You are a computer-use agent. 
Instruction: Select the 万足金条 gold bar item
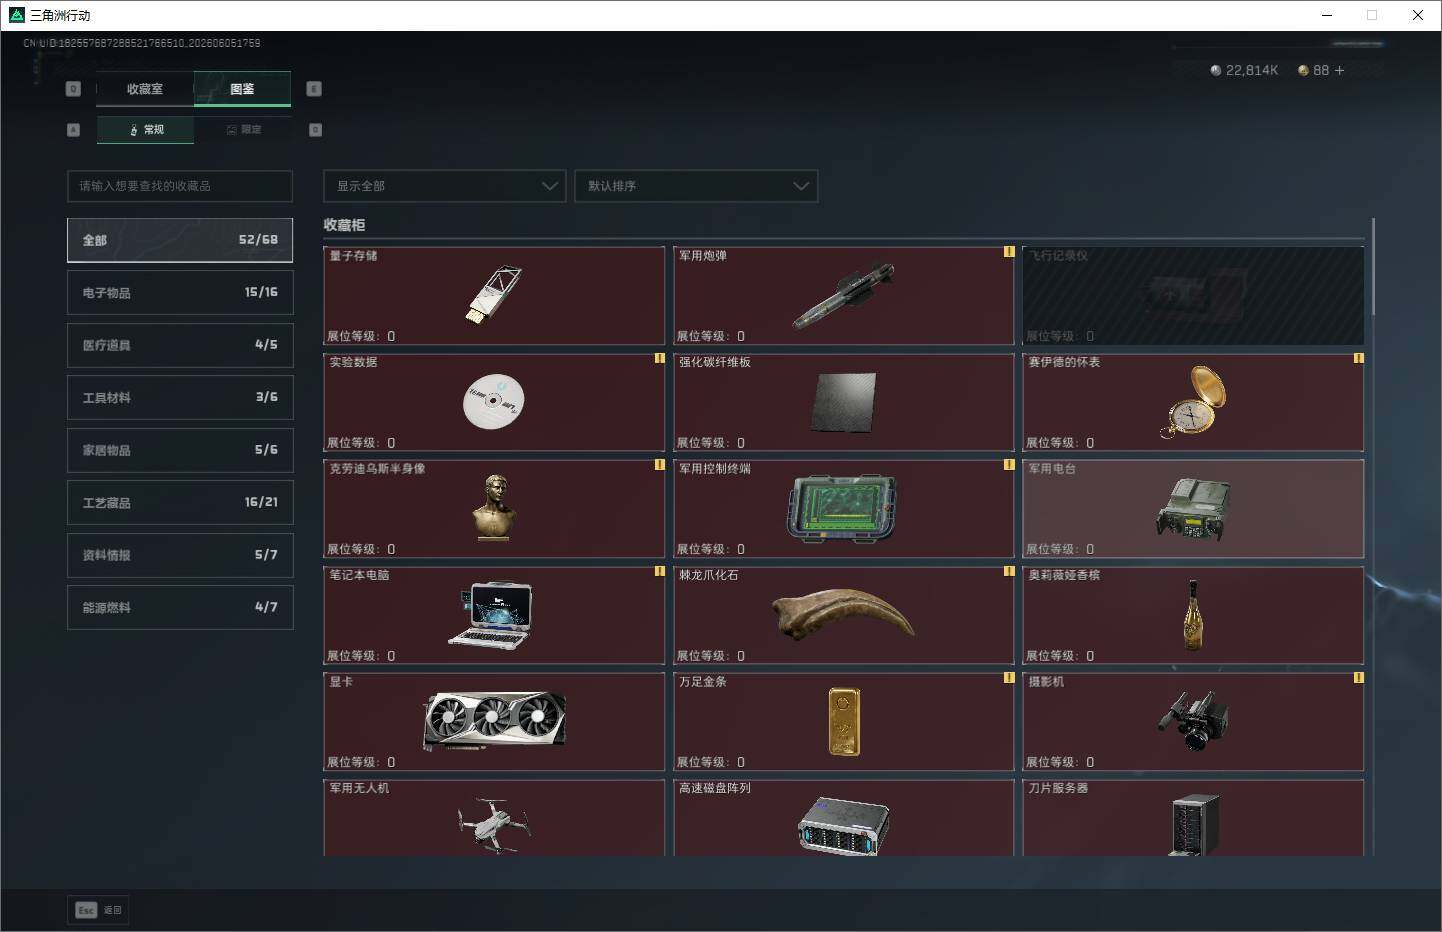click(x=844, y=721)
